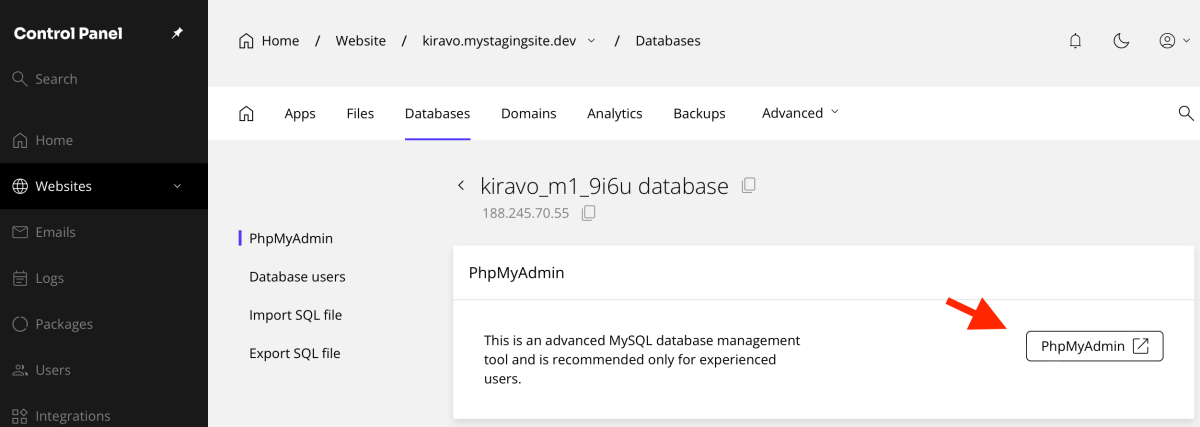Click the home icon tab in site navigation
The height and width of the screenshot is (427, 1200).
246,113
